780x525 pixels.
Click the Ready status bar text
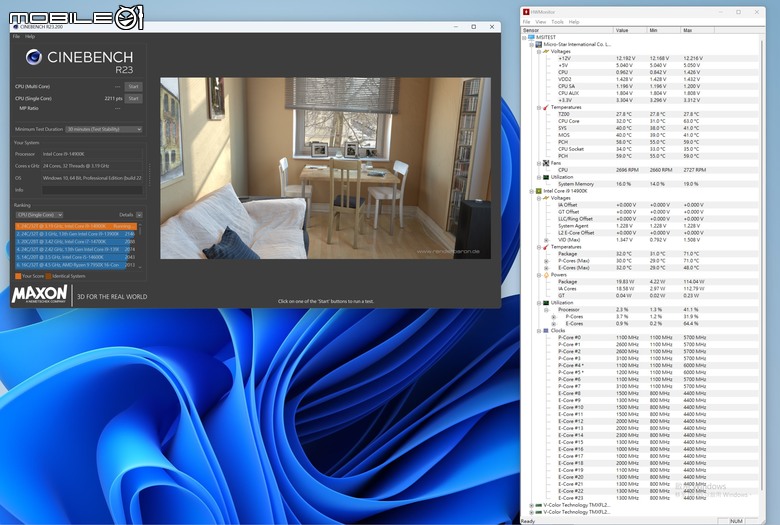[528, 521]
